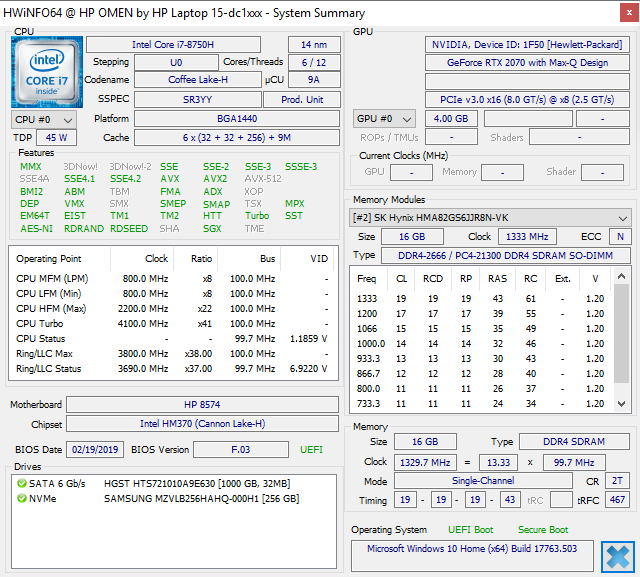Open the GPU #0 selector dropdown
This screenshot has height=577, width=640.
click(x=384, y=119)
